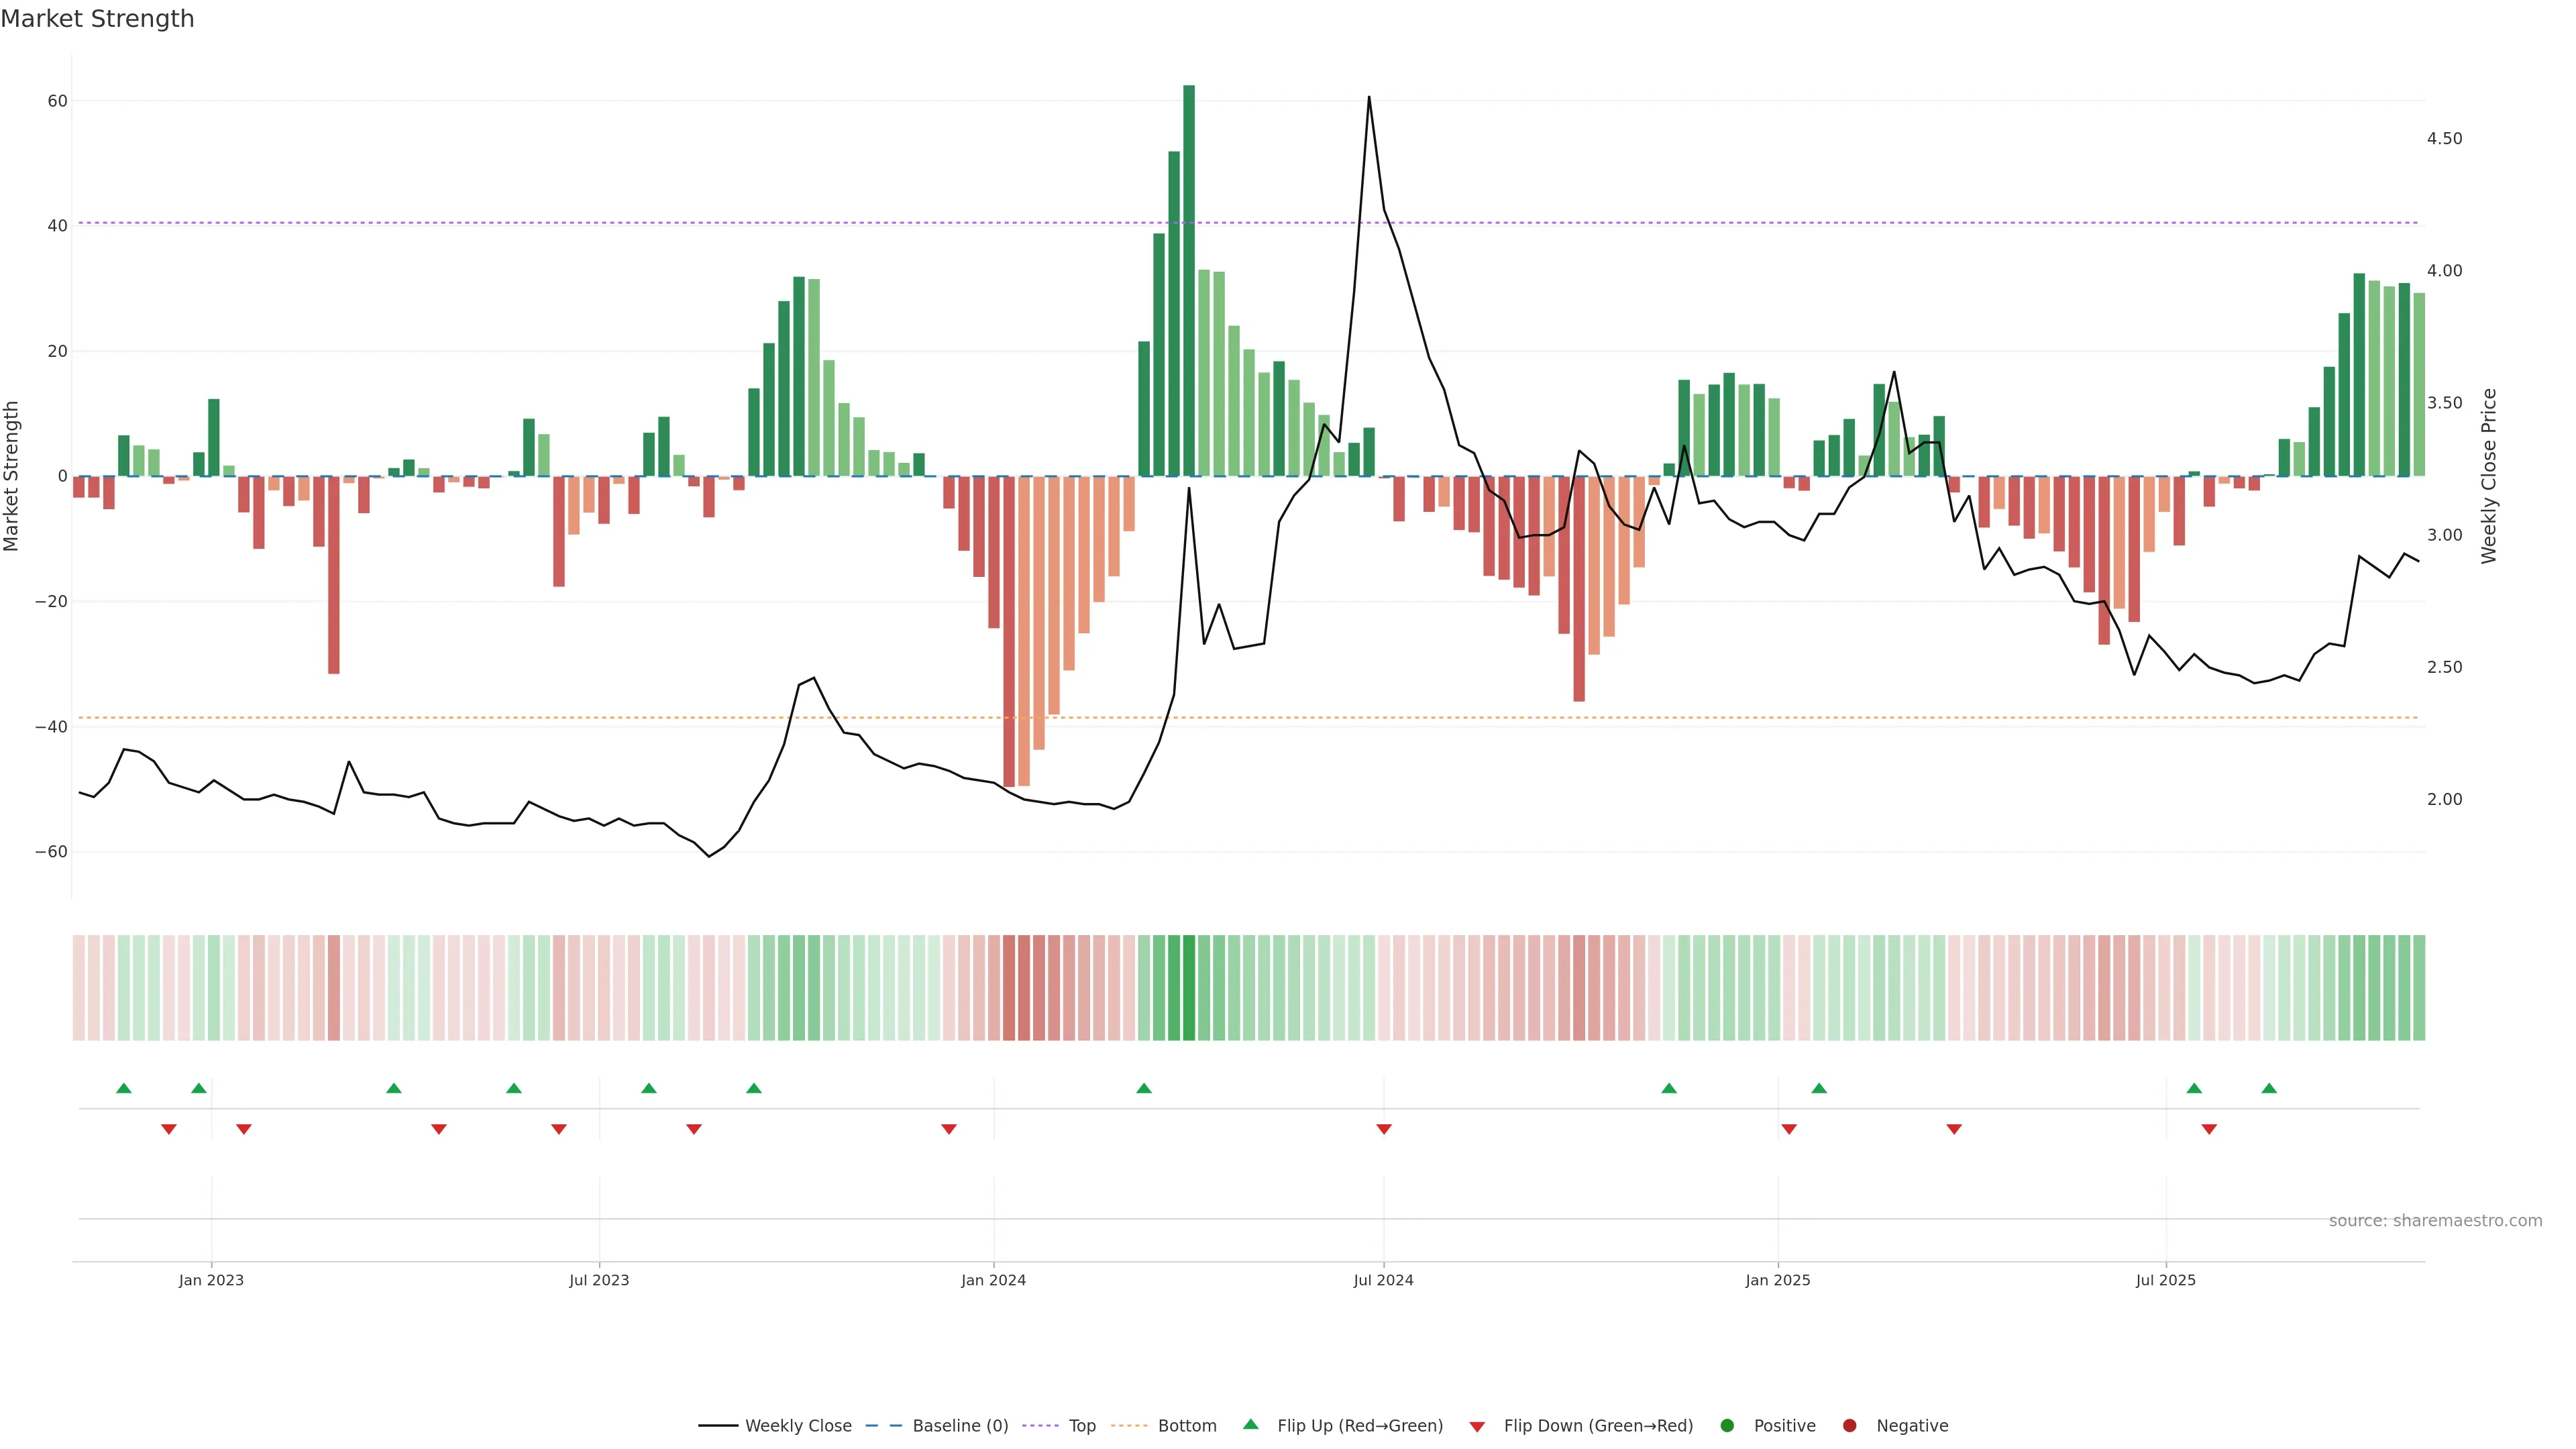Click the Positive green circle legend icon

1727,1426
